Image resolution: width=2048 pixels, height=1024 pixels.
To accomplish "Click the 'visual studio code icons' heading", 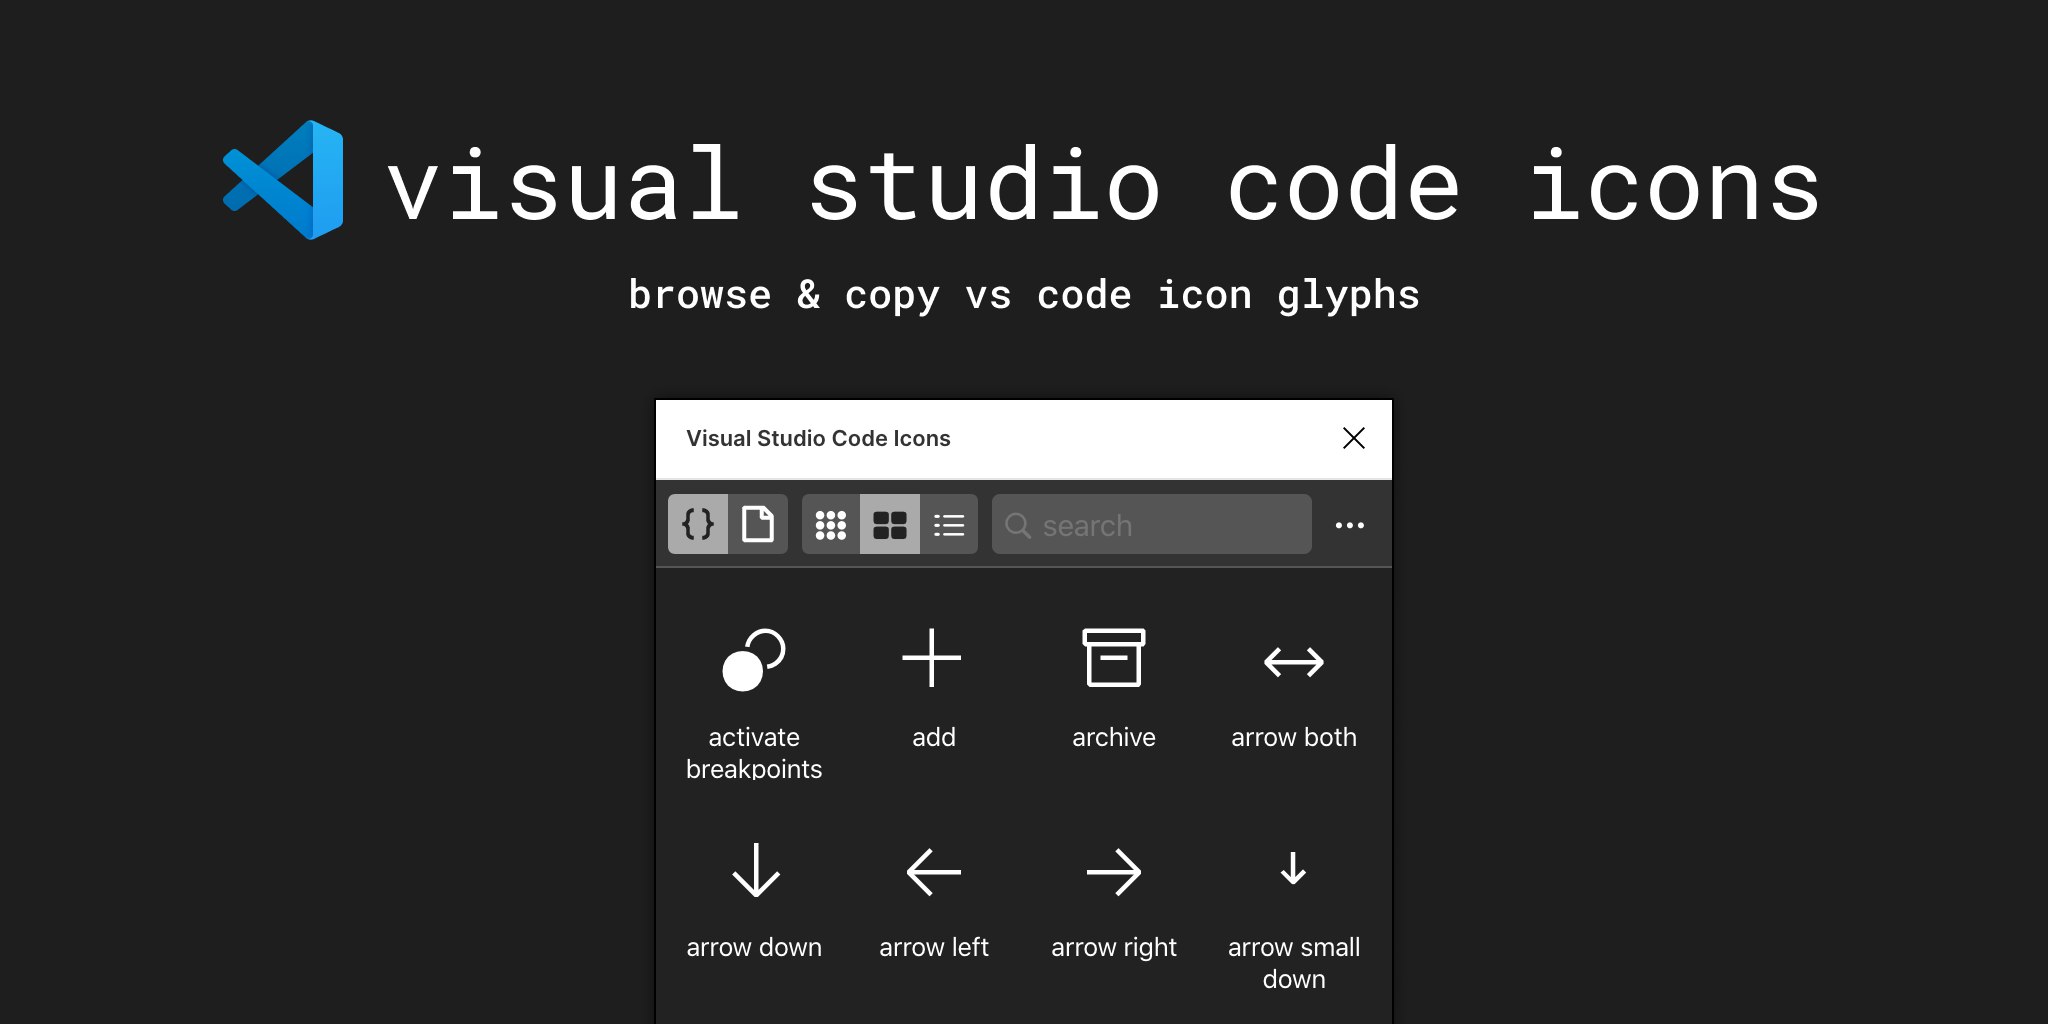I will pos(1103,185).
